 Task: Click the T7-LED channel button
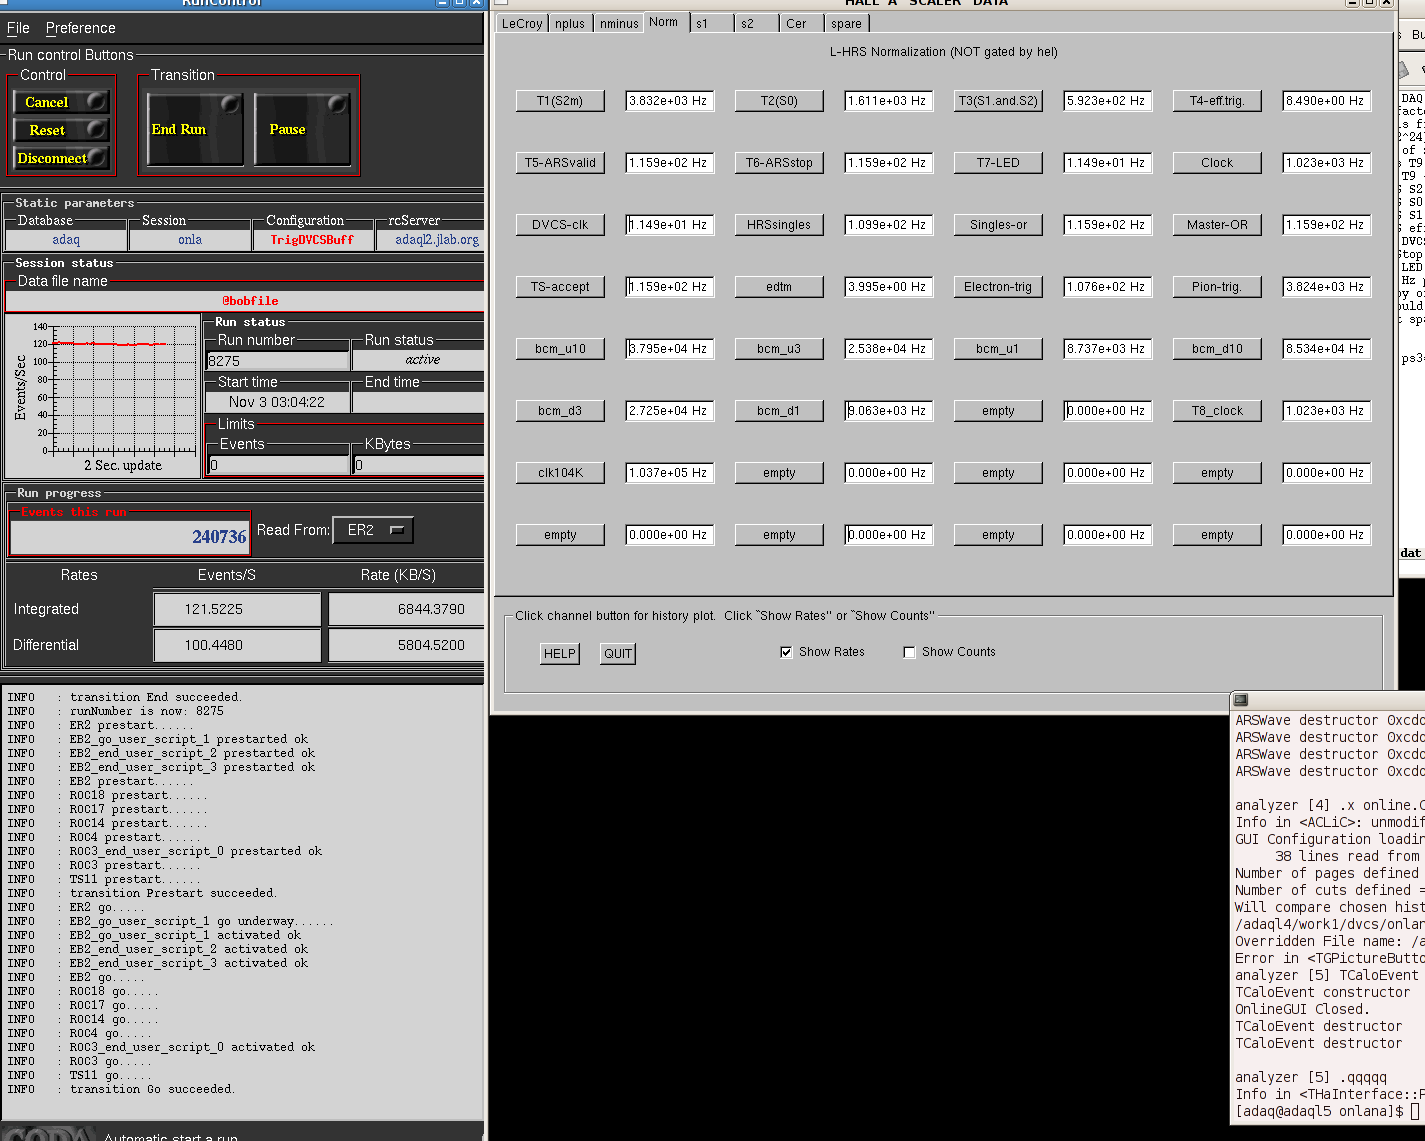pyautogui.click(x=998, y=163)
